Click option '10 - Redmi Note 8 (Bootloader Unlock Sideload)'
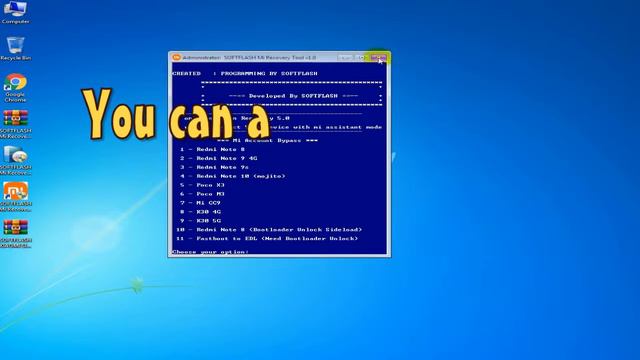640x360 pixels. tap(269, 230)
